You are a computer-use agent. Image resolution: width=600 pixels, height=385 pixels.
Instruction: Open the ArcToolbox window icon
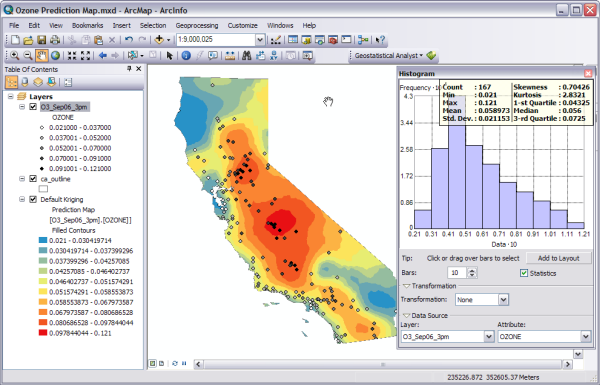333,40
